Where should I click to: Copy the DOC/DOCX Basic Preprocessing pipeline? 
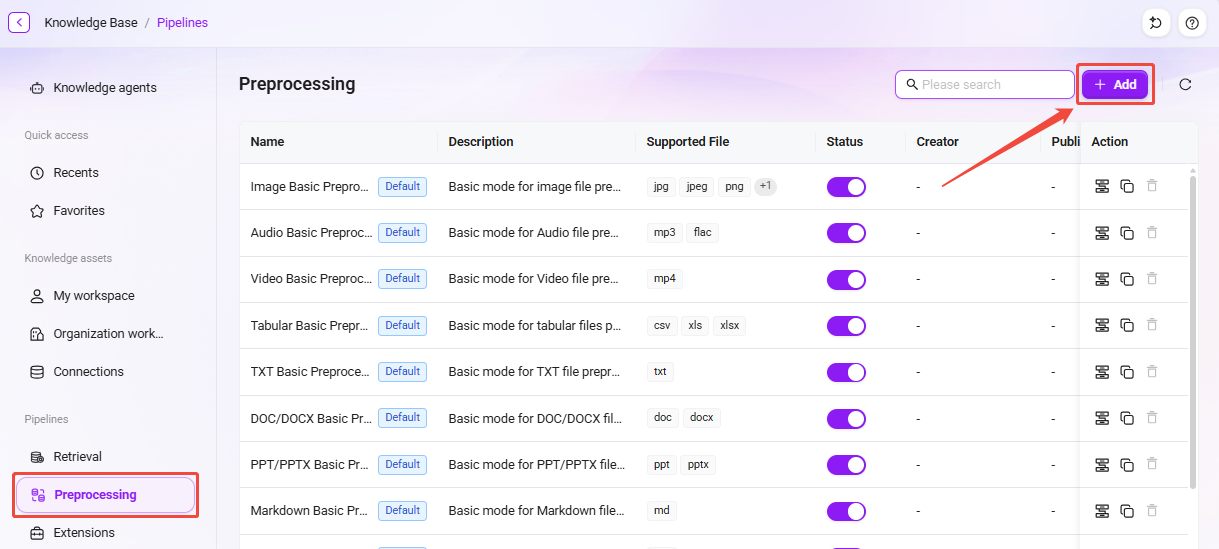click(x=1127, y=418)
